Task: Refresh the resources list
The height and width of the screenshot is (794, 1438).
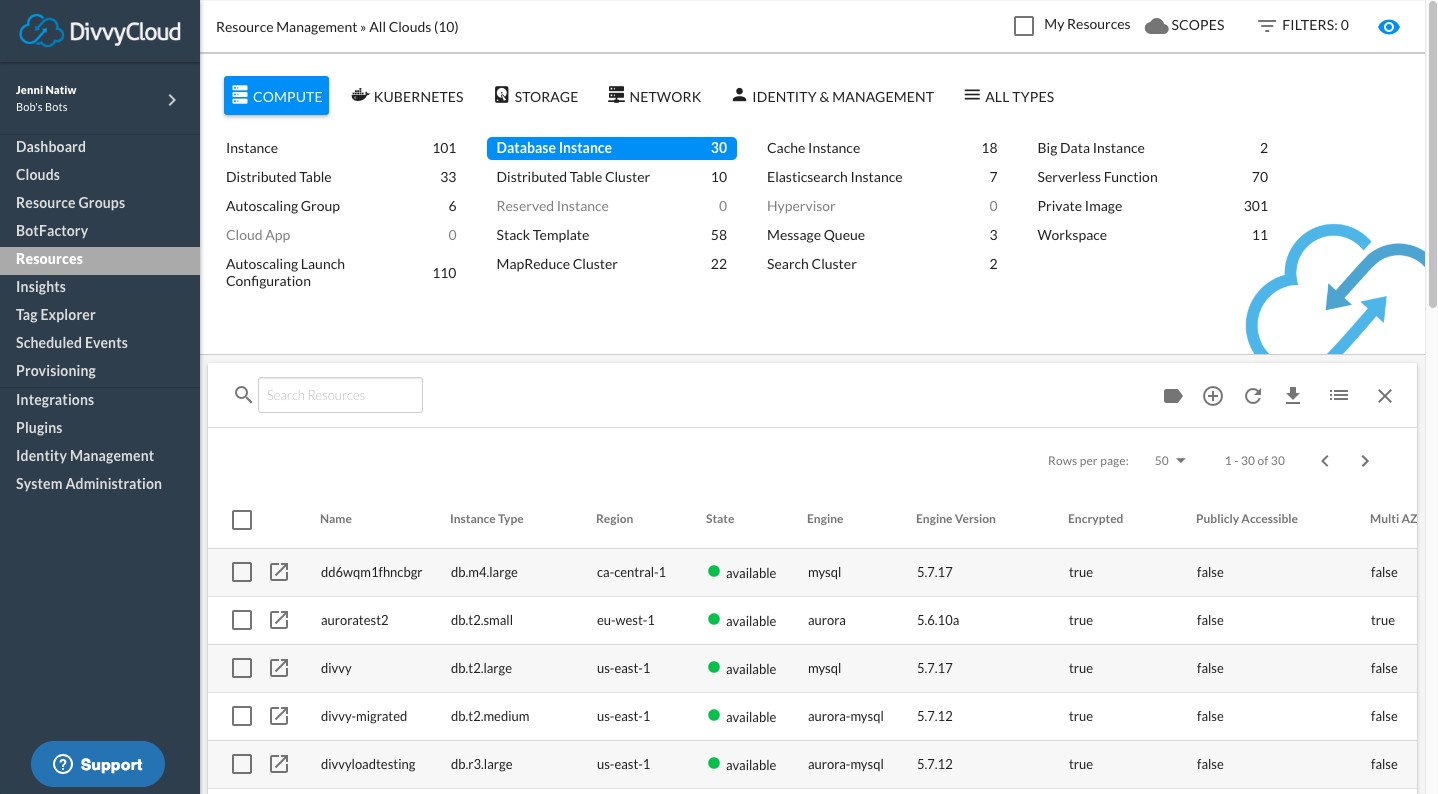Action: click(x=1253, y=396)
